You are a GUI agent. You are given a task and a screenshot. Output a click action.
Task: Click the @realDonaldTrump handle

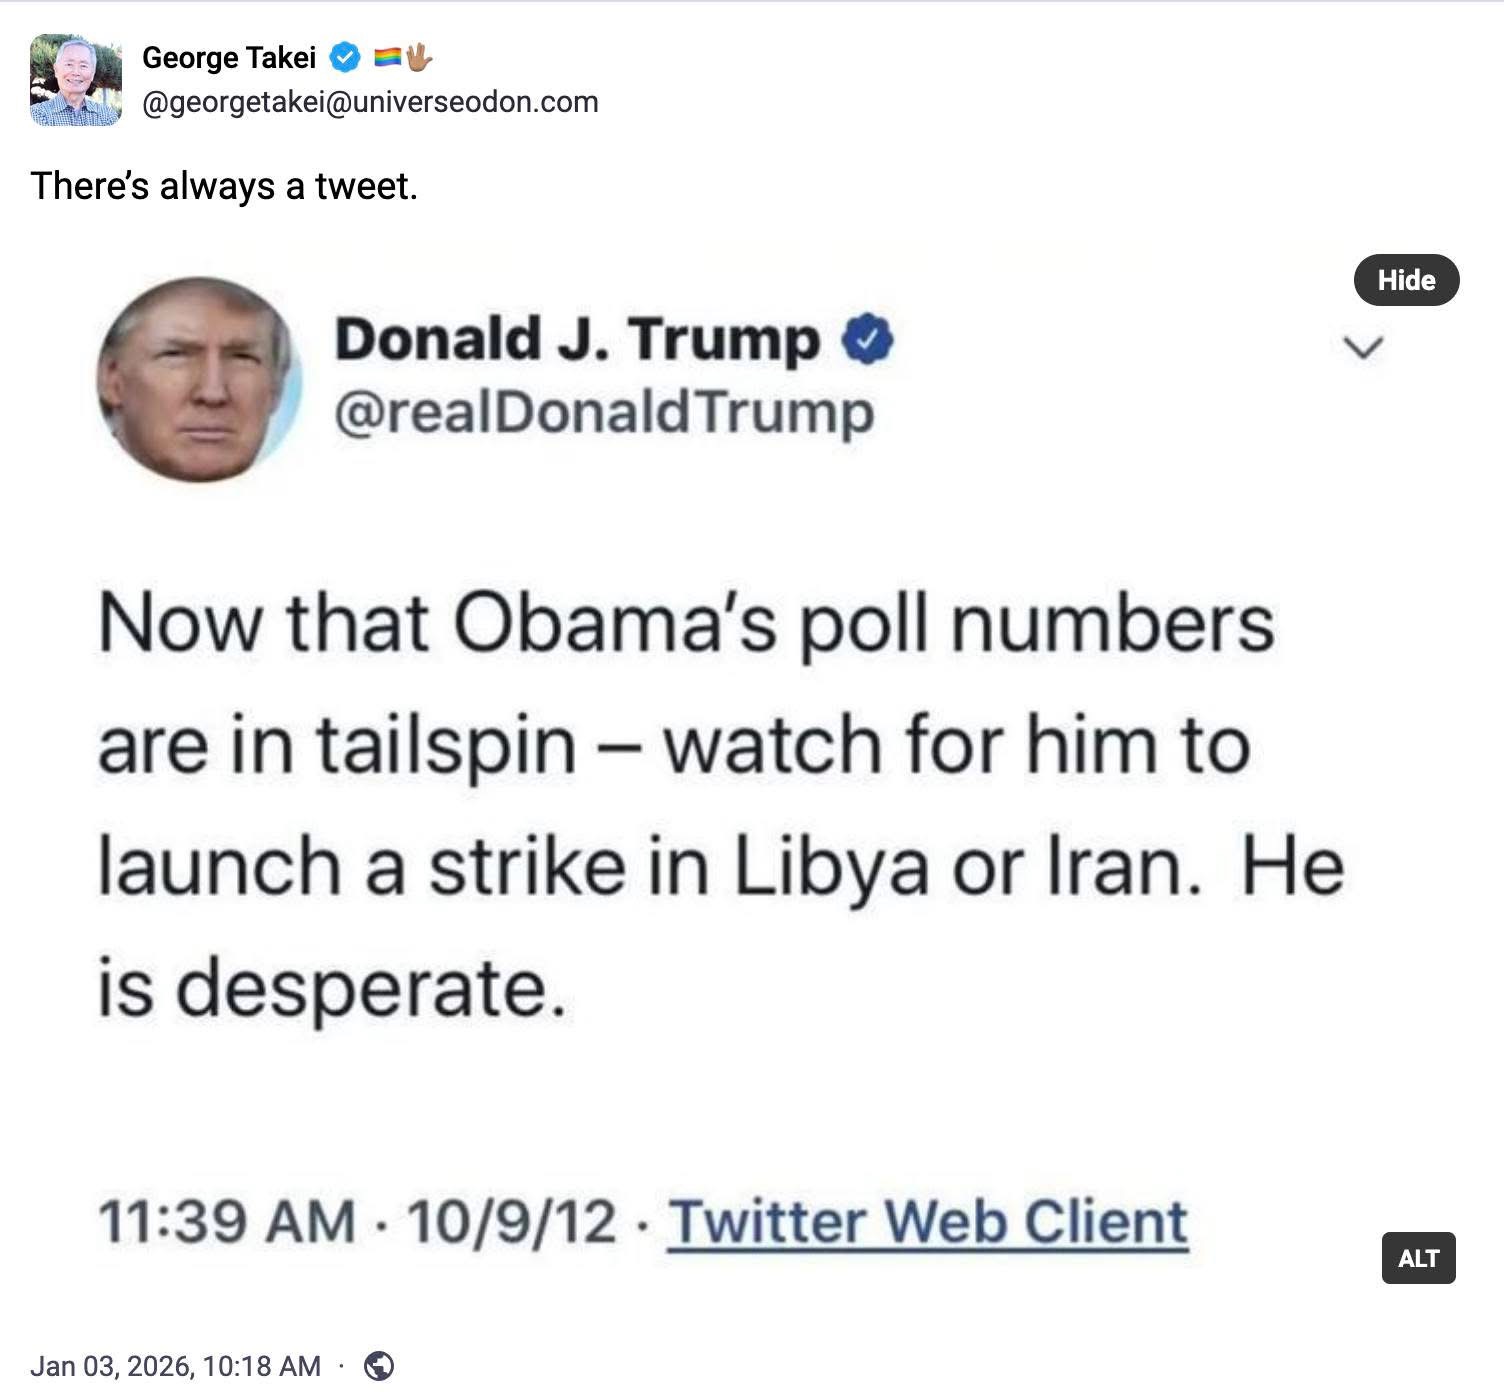click(x=604, y=412)
